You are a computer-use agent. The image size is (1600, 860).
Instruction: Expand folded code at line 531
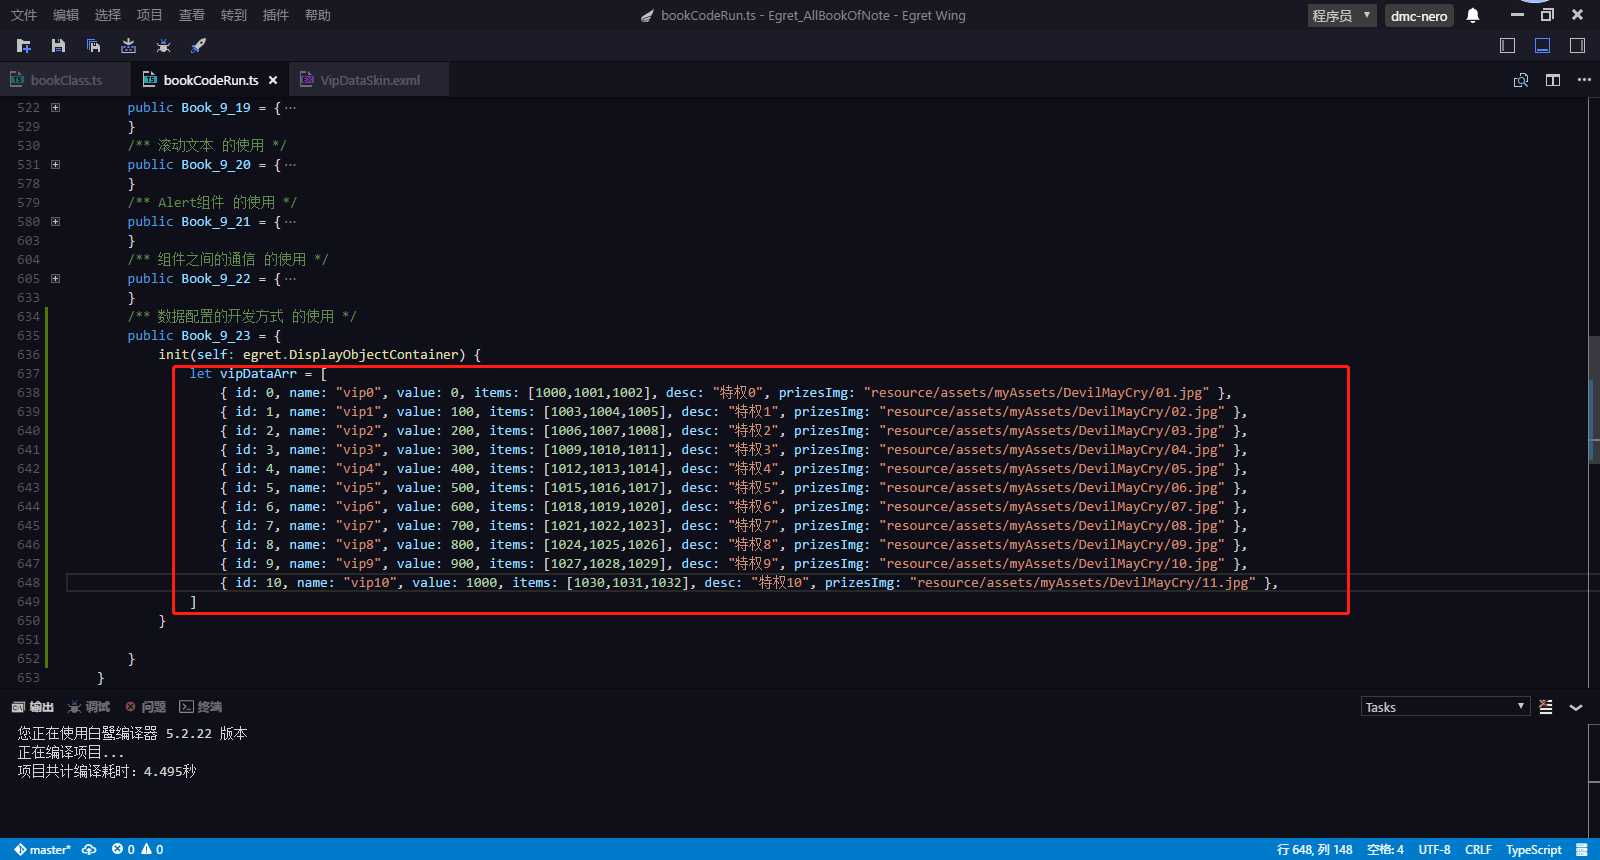(55, 164)
